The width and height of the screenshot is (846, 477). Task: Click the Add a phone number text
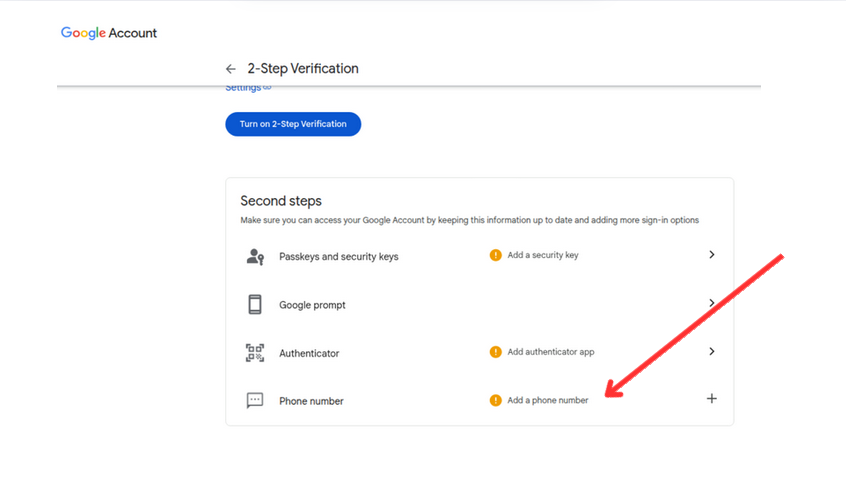click(548, 401)
